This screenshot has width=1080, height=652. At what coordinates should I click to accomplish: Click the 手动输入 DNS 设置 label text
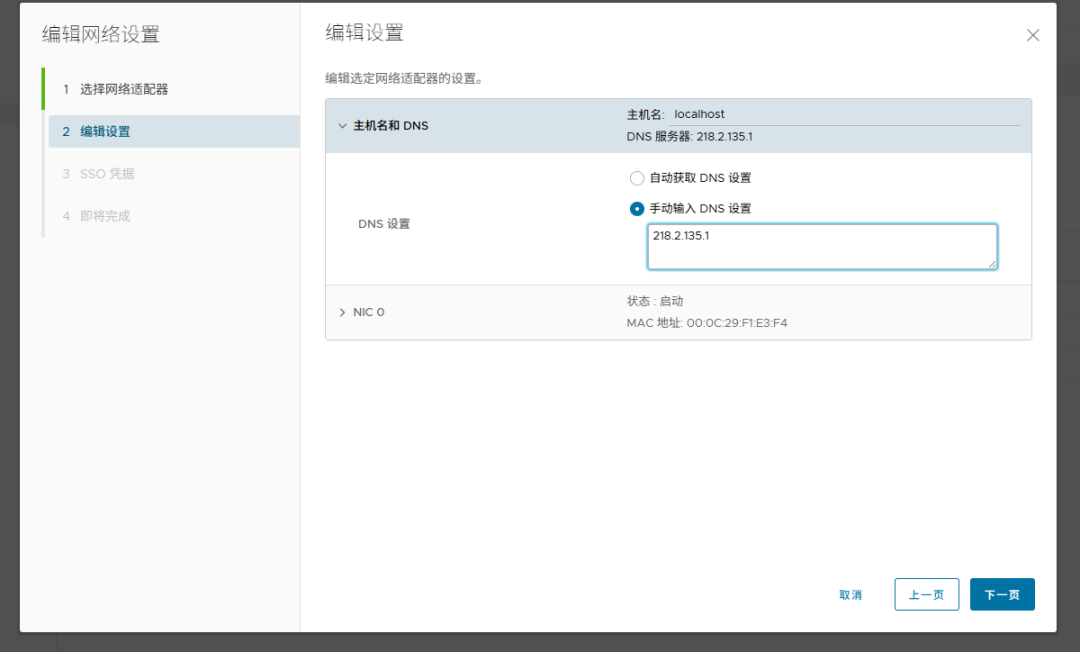click(x=700, y=209)
